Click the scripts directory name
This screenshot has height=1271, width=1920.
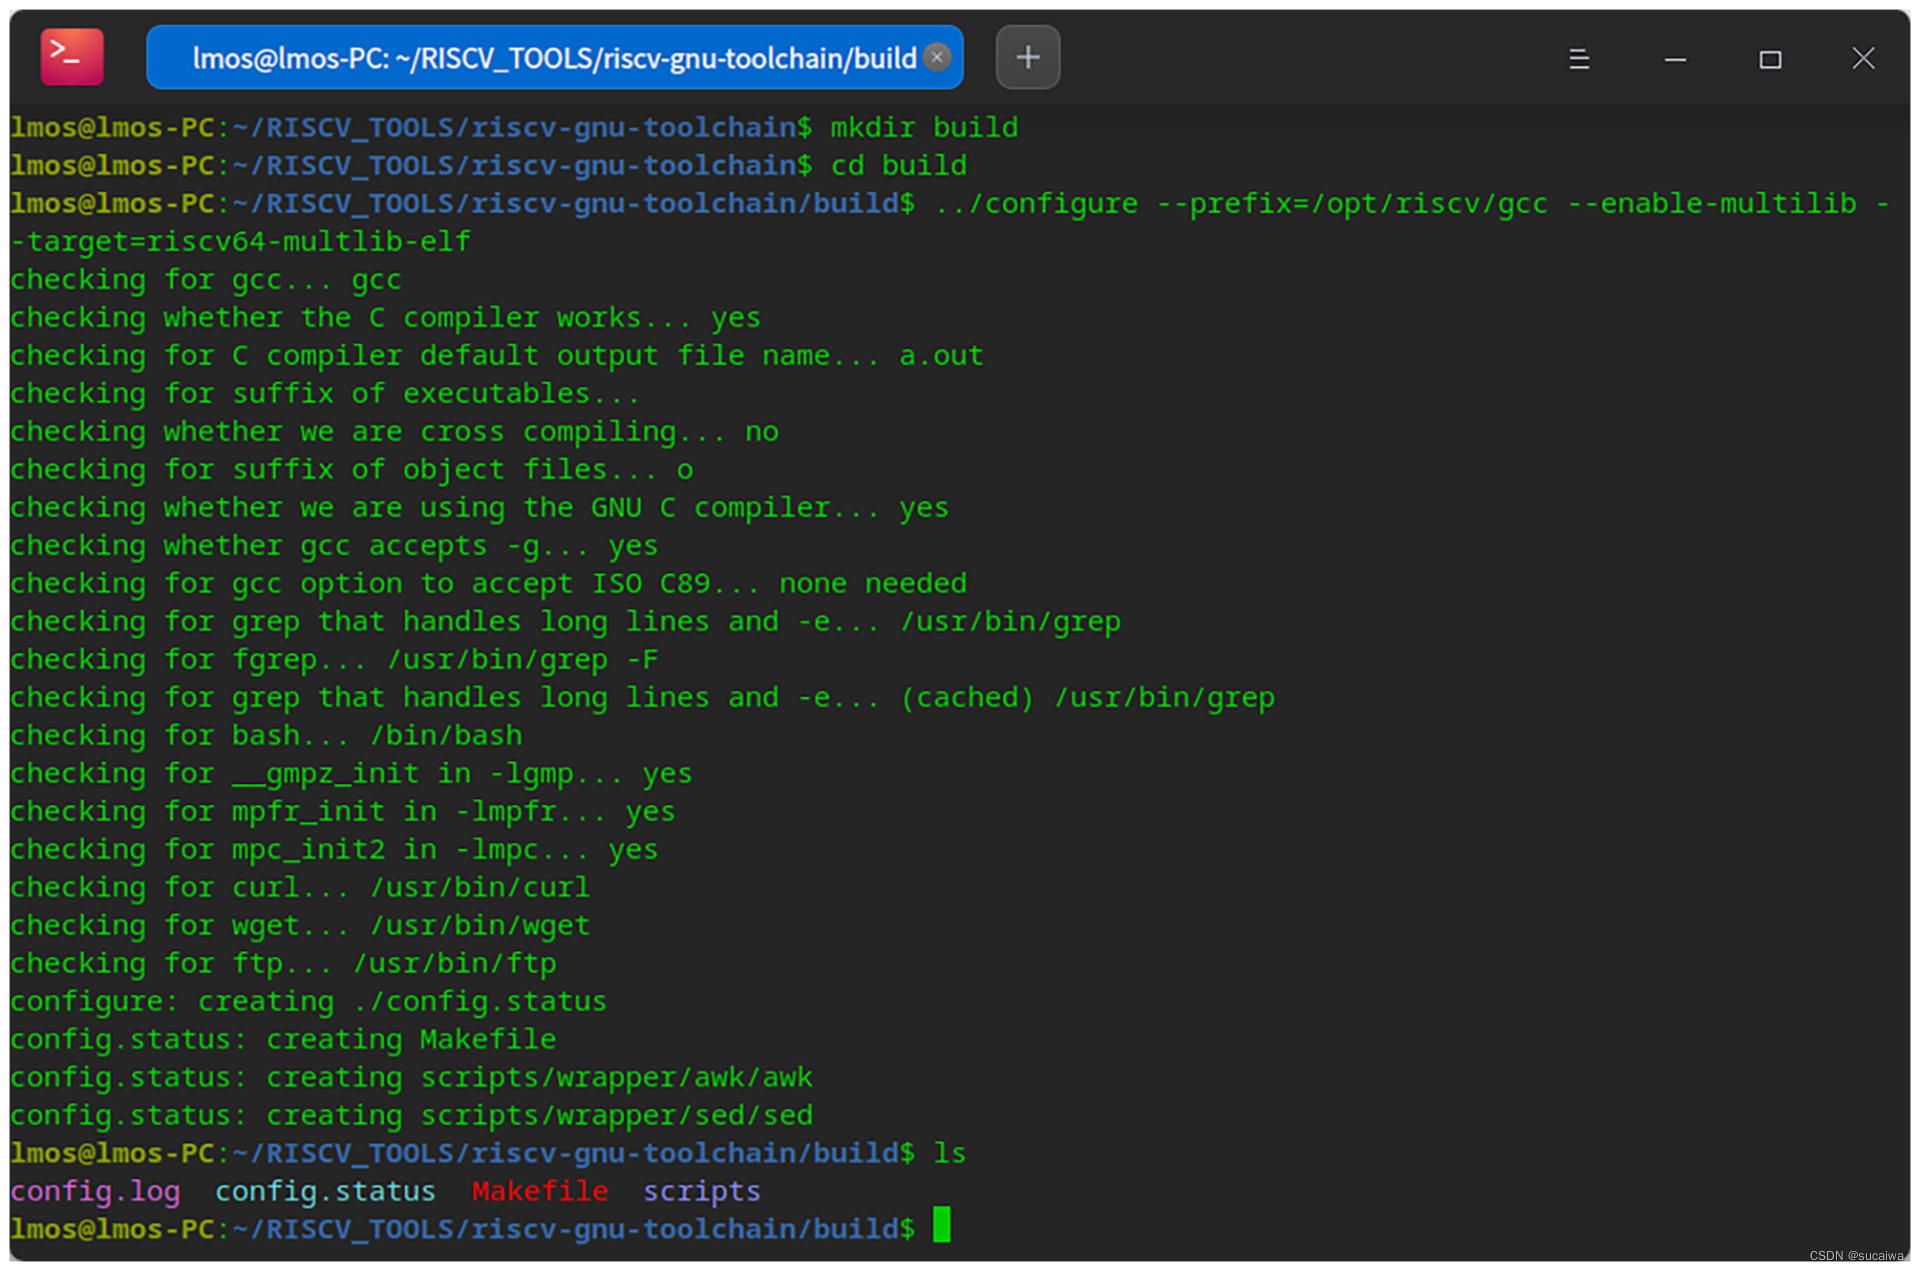[701, 1190]
